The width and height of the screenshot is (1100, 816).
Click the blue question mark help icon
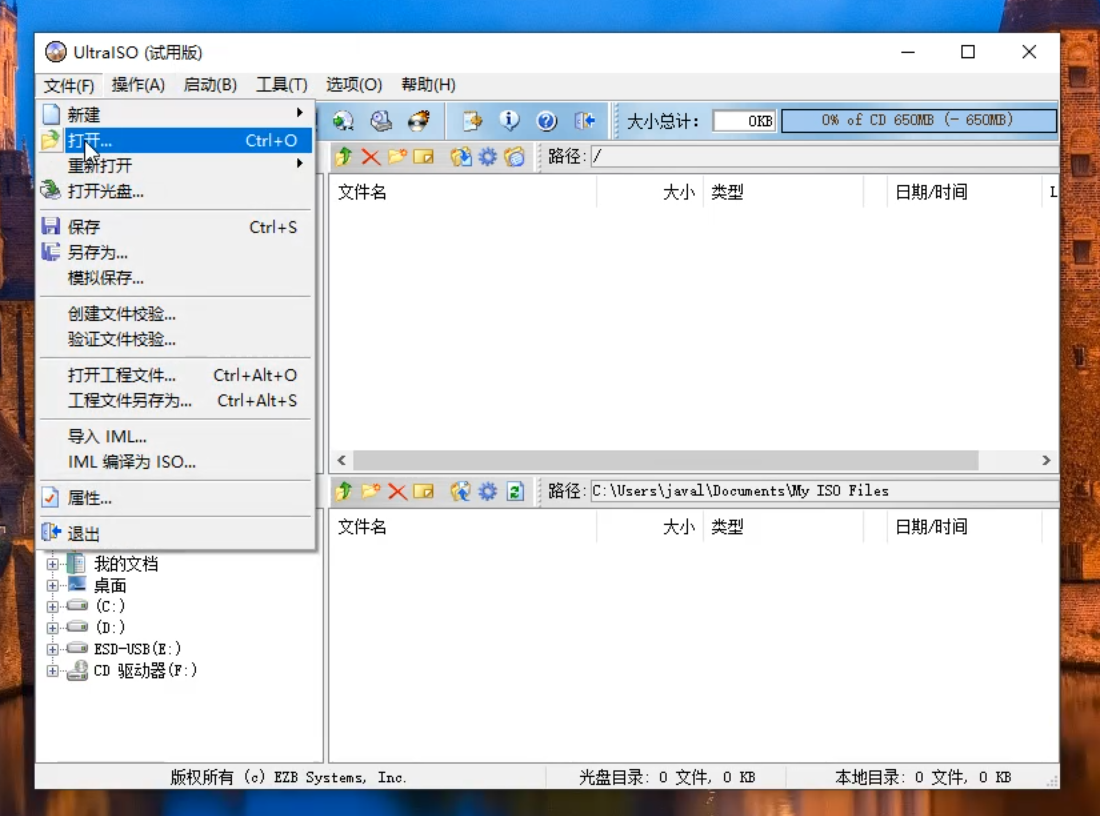point(546,121)
